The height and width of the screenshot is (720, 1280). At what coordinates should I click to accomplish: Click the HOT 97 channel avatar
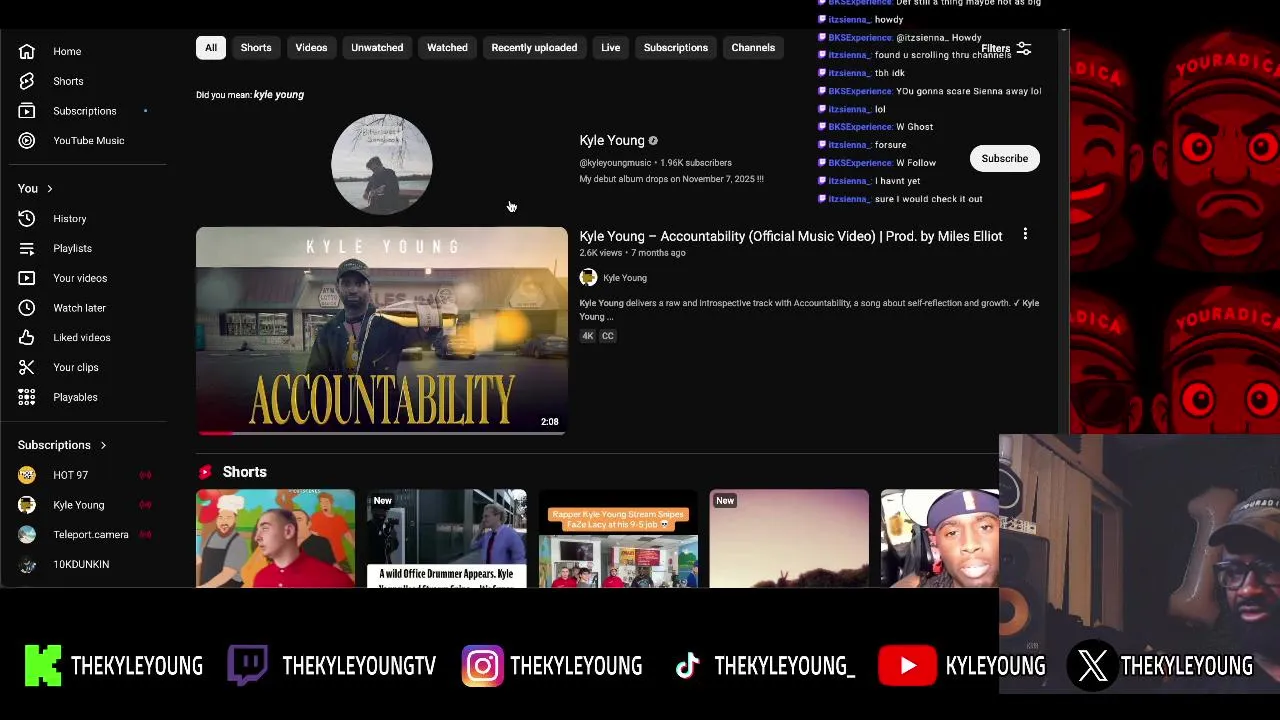click(x=27, y=475)
